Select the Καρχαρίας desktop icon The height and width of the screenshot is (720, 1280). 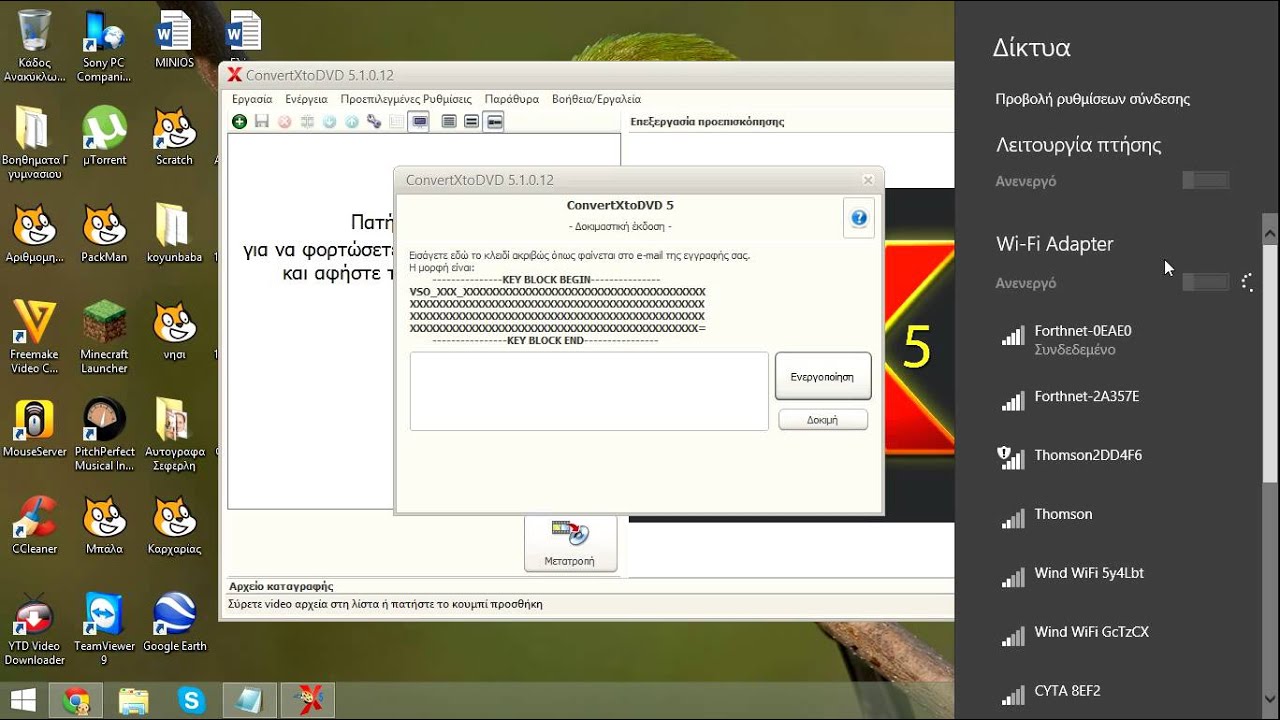click(174, 525)
